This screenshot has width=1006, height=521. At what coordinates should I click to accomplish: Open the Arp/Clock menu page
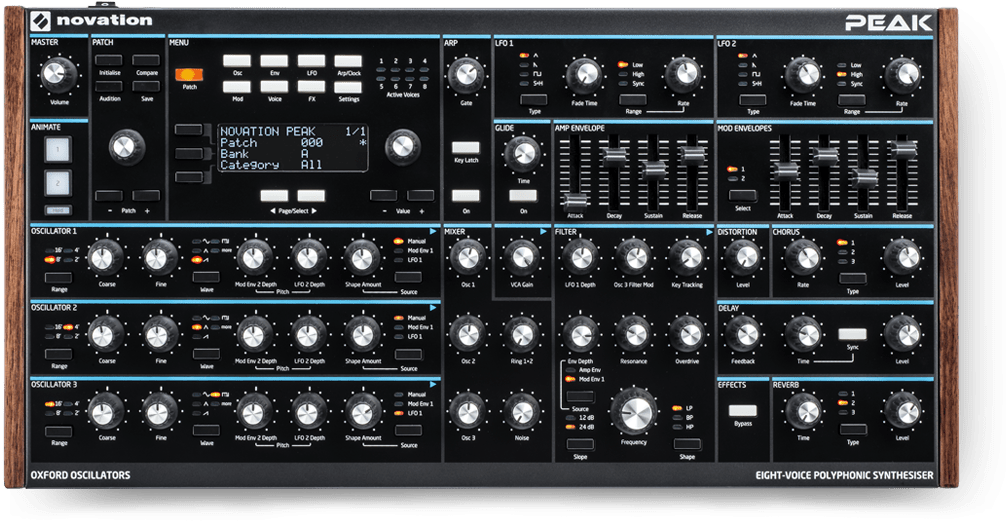click(348, 61)
